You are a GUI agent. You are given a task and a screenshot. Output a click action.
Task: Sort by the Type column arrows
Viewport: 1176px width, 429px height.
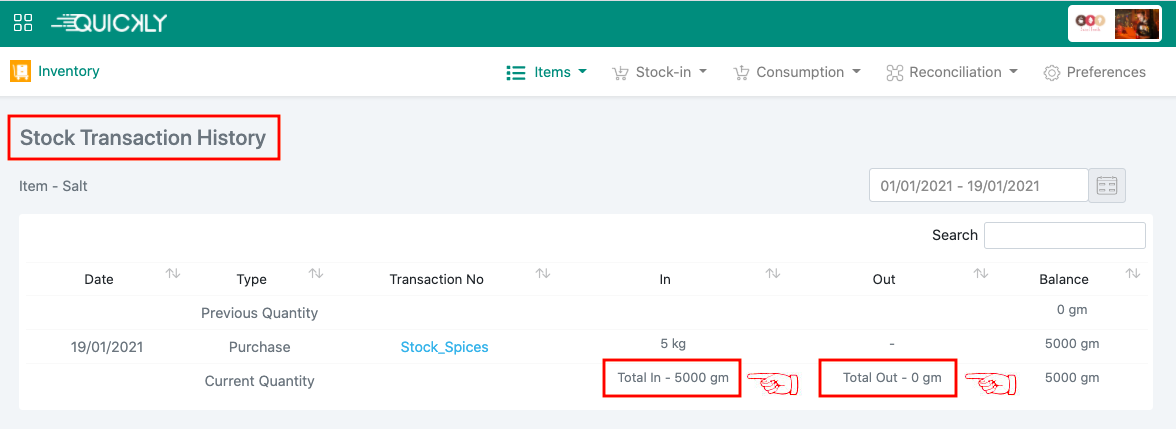(x=316, y=274)
